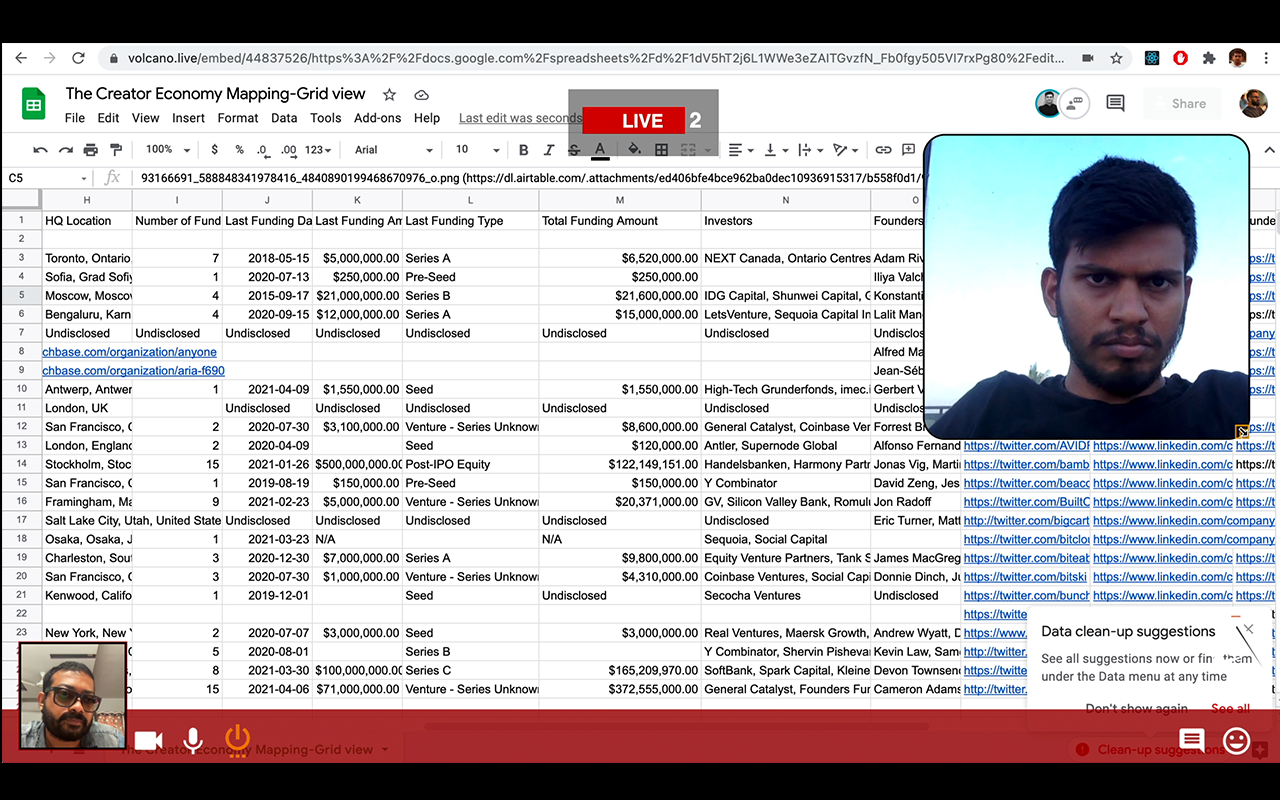Open the View menu
This screenshot has height=800, width=1280.
(x=146, y=118)
